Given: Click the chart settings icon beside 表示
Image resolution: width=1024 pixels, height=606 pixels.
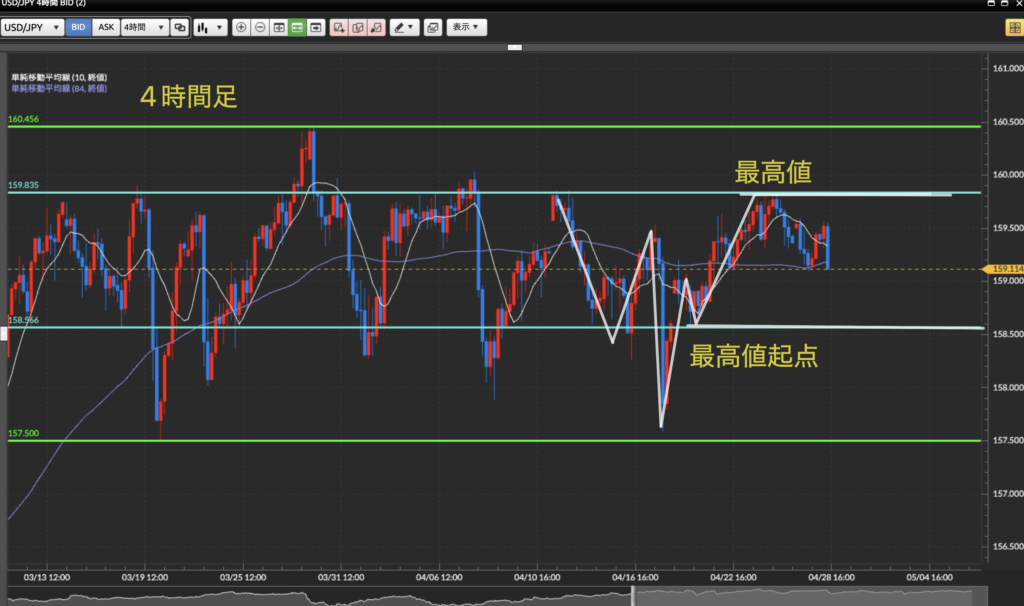Looking at the screenshot, I should tap(432, 28).
